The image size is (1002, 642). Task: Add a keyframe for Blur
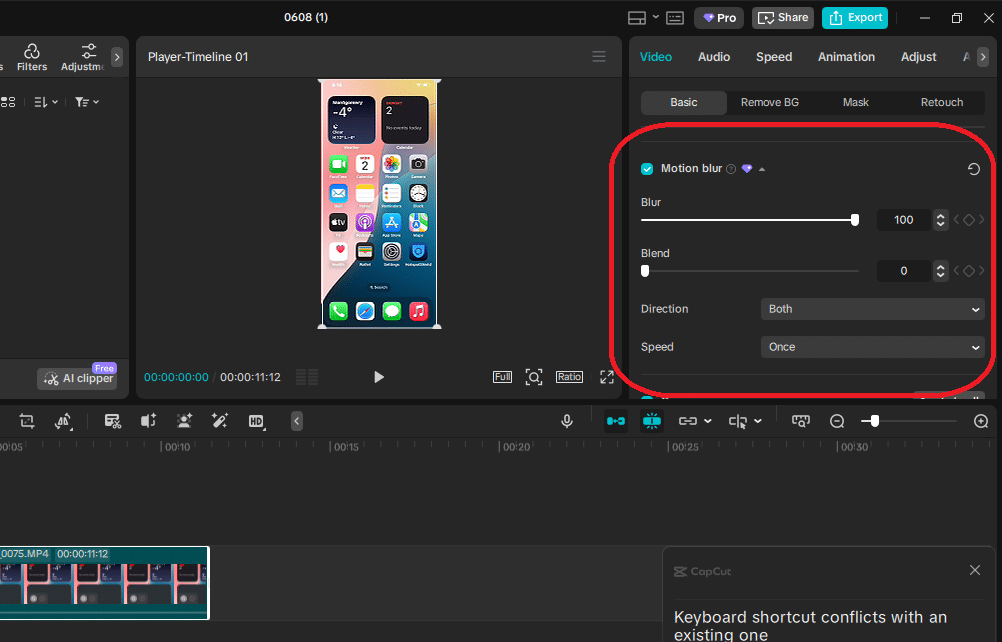point(969,220)
